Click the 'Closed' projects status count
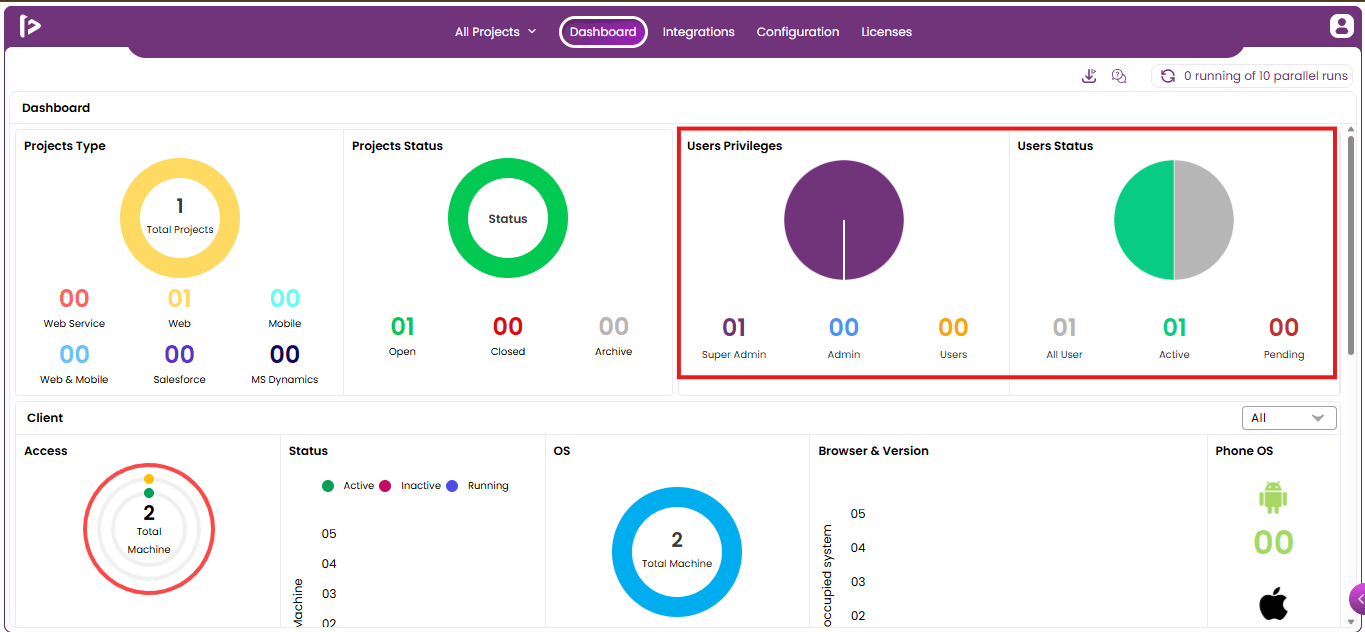The image size is (1365, 632). point(508,326)
